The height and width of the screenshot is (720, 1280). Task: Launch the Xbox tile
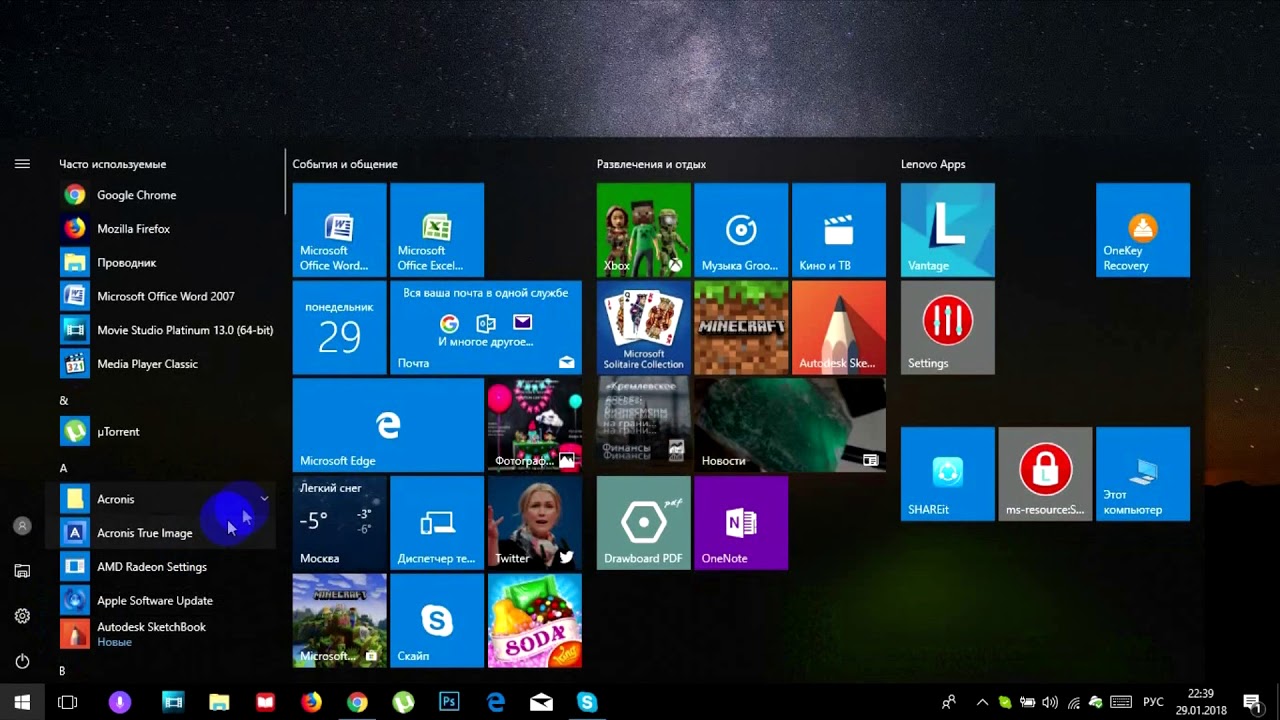pos(643,229)
